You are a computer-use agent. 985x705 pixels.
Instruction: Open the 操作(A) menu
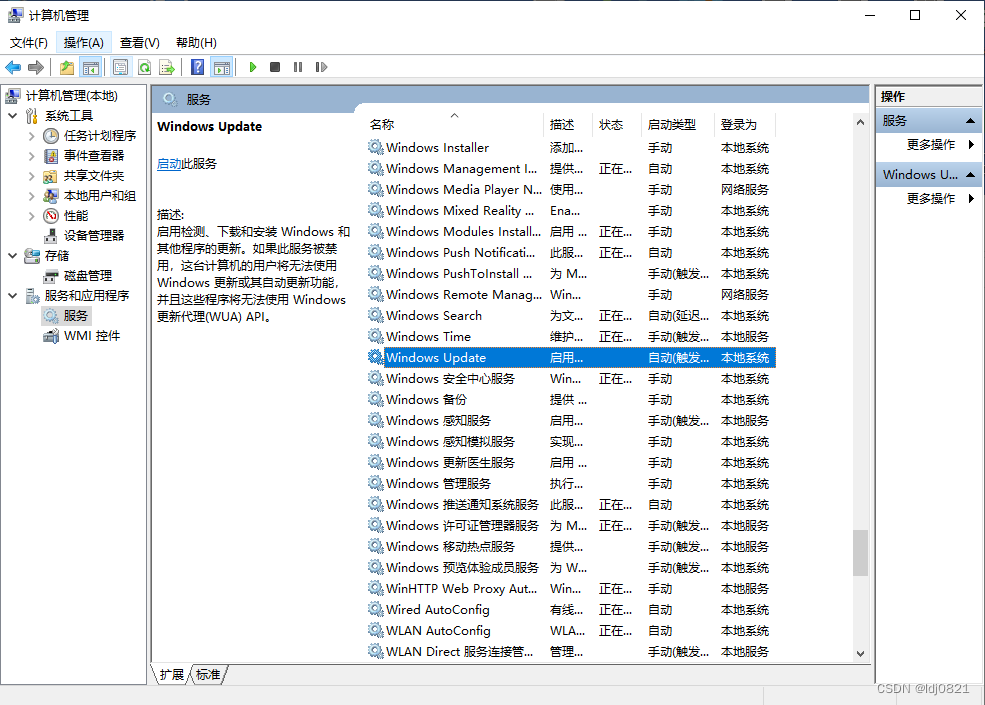[x=84, y=43]
